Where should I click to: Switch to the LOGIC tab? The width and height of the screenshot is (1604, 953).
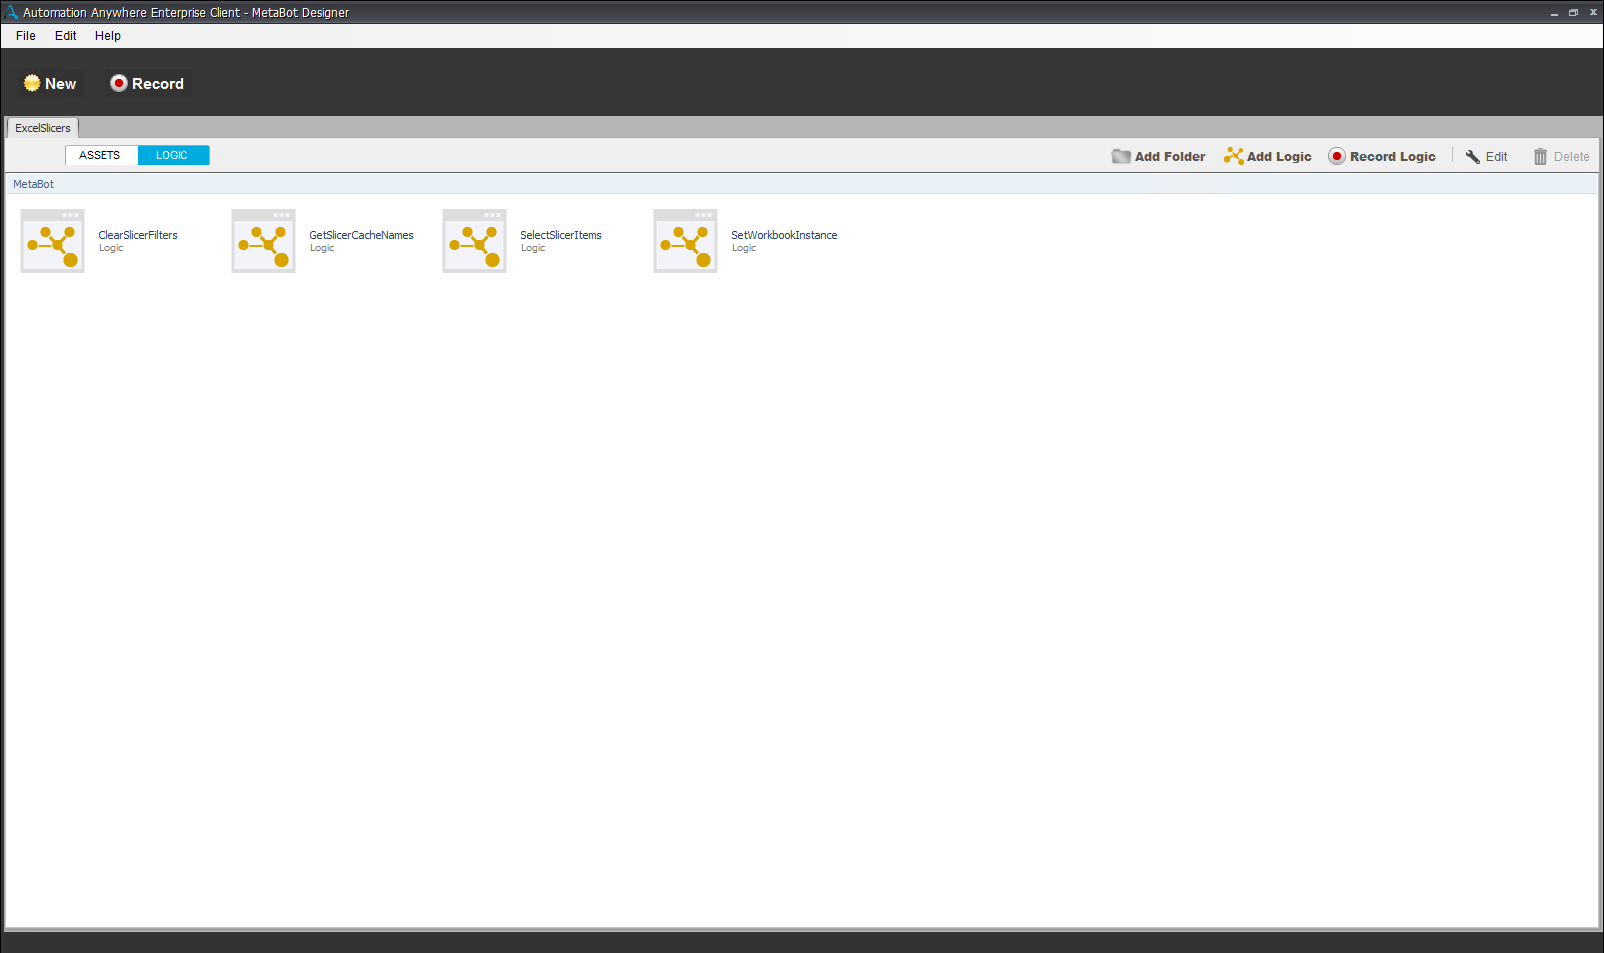(173, 155)
